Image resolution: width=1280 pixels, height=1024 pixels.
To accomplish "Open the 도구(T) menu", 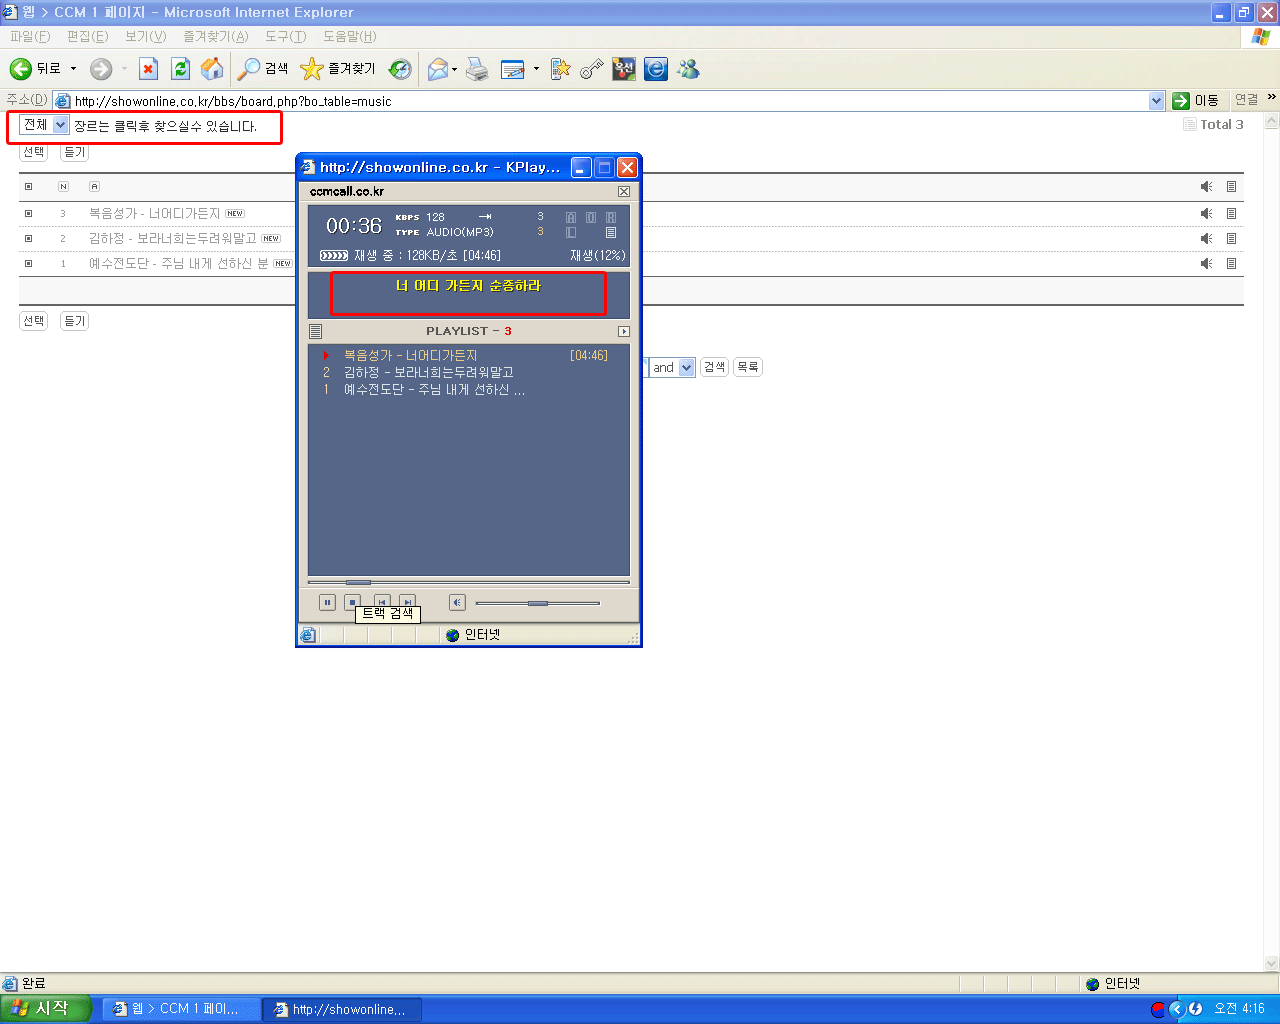I will tap(285, 36).
